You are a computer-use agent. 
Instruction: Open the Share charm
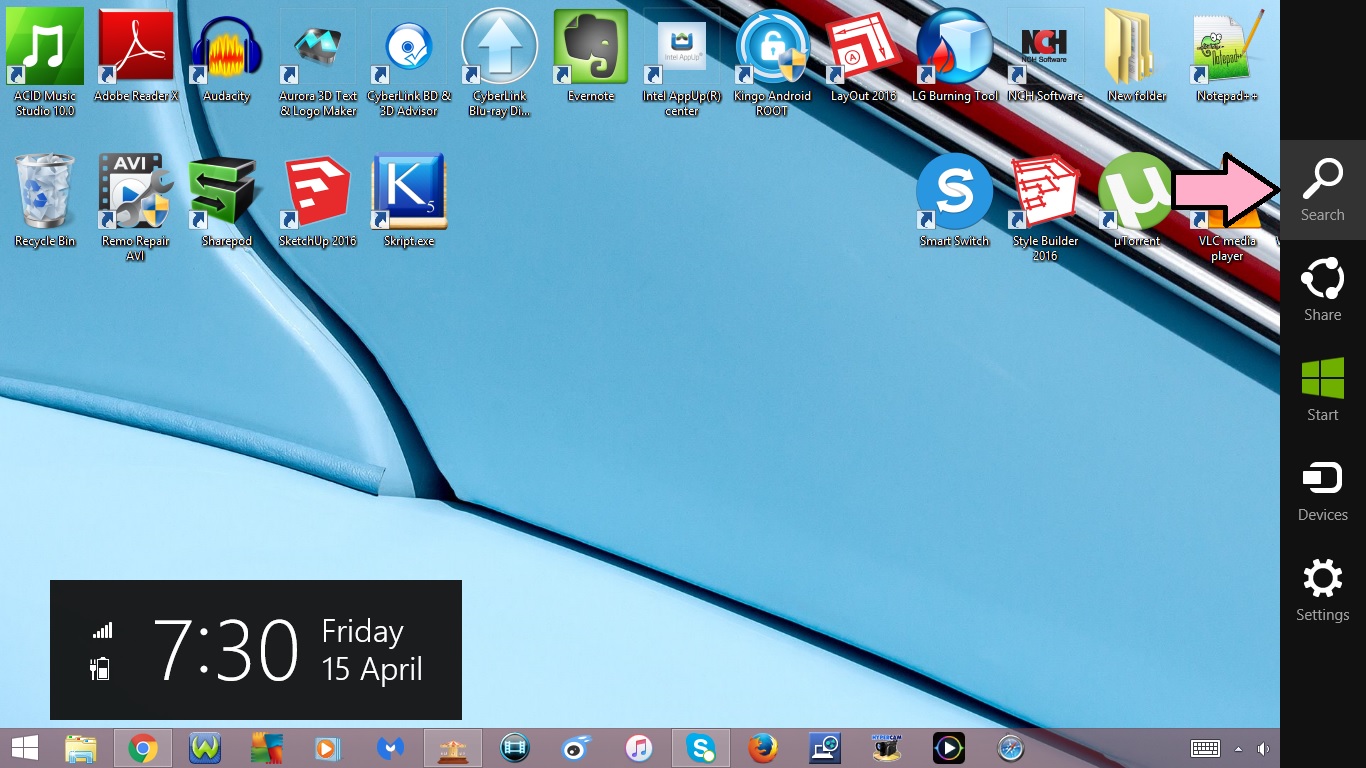(1322, 290)
